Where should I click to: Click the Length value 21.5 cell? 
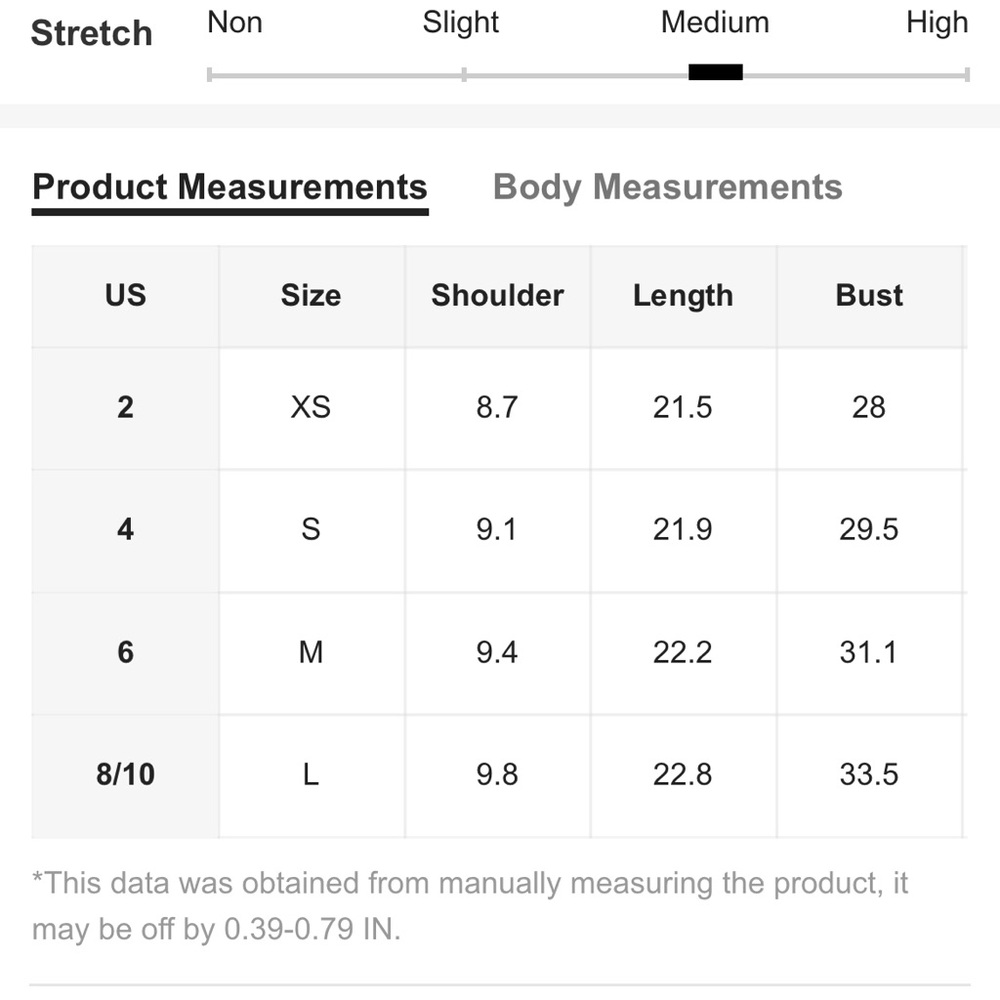click(683, 408)
